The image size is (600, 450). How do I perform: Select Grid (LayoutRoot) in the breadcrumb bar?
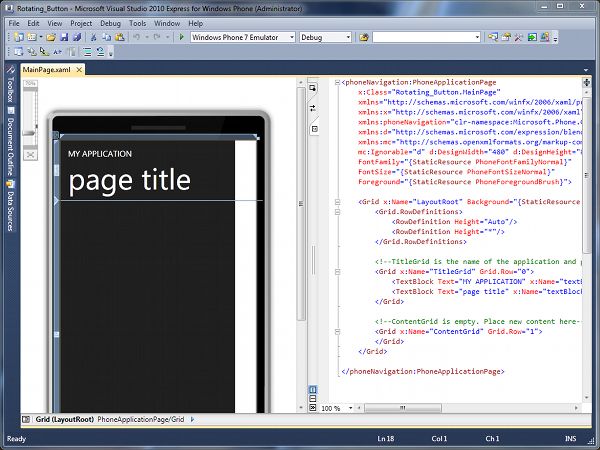(x=64, y=419)
